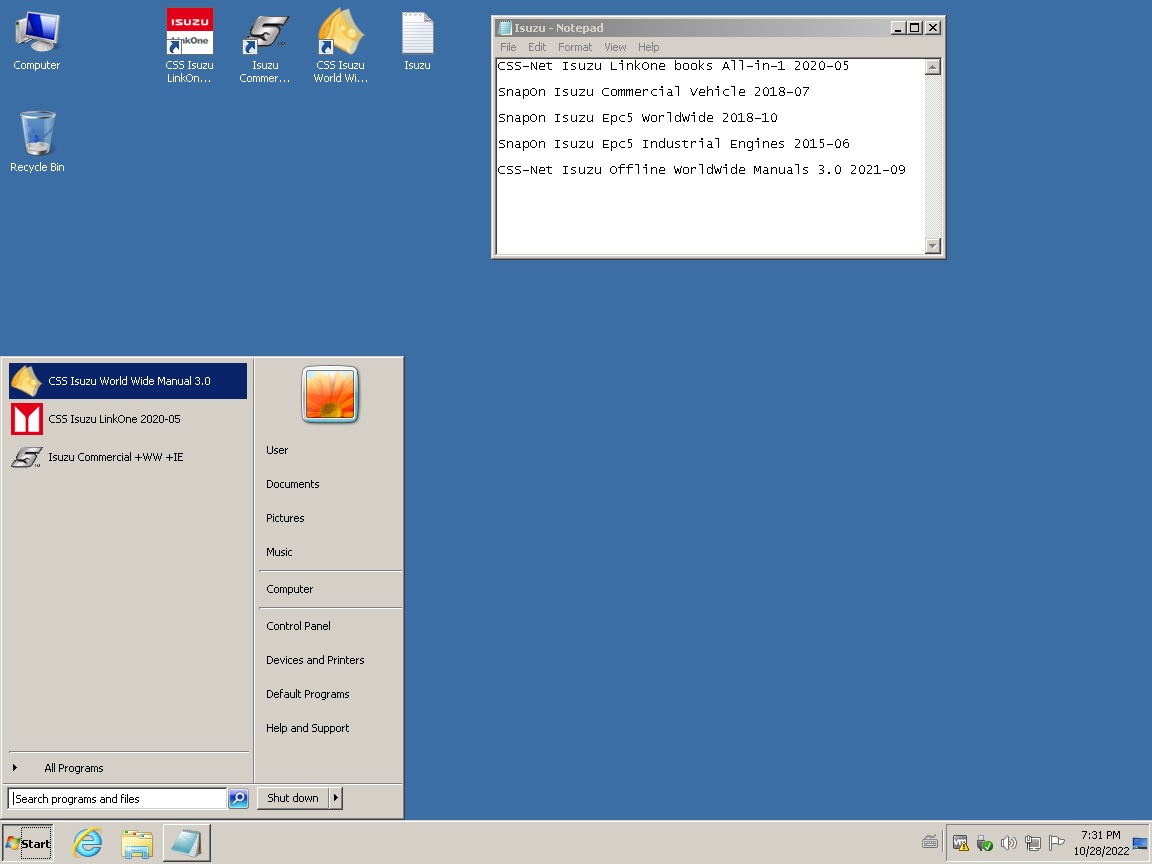
Task: Open Internet Explorer from taskbar
Action: pos(87,843)
